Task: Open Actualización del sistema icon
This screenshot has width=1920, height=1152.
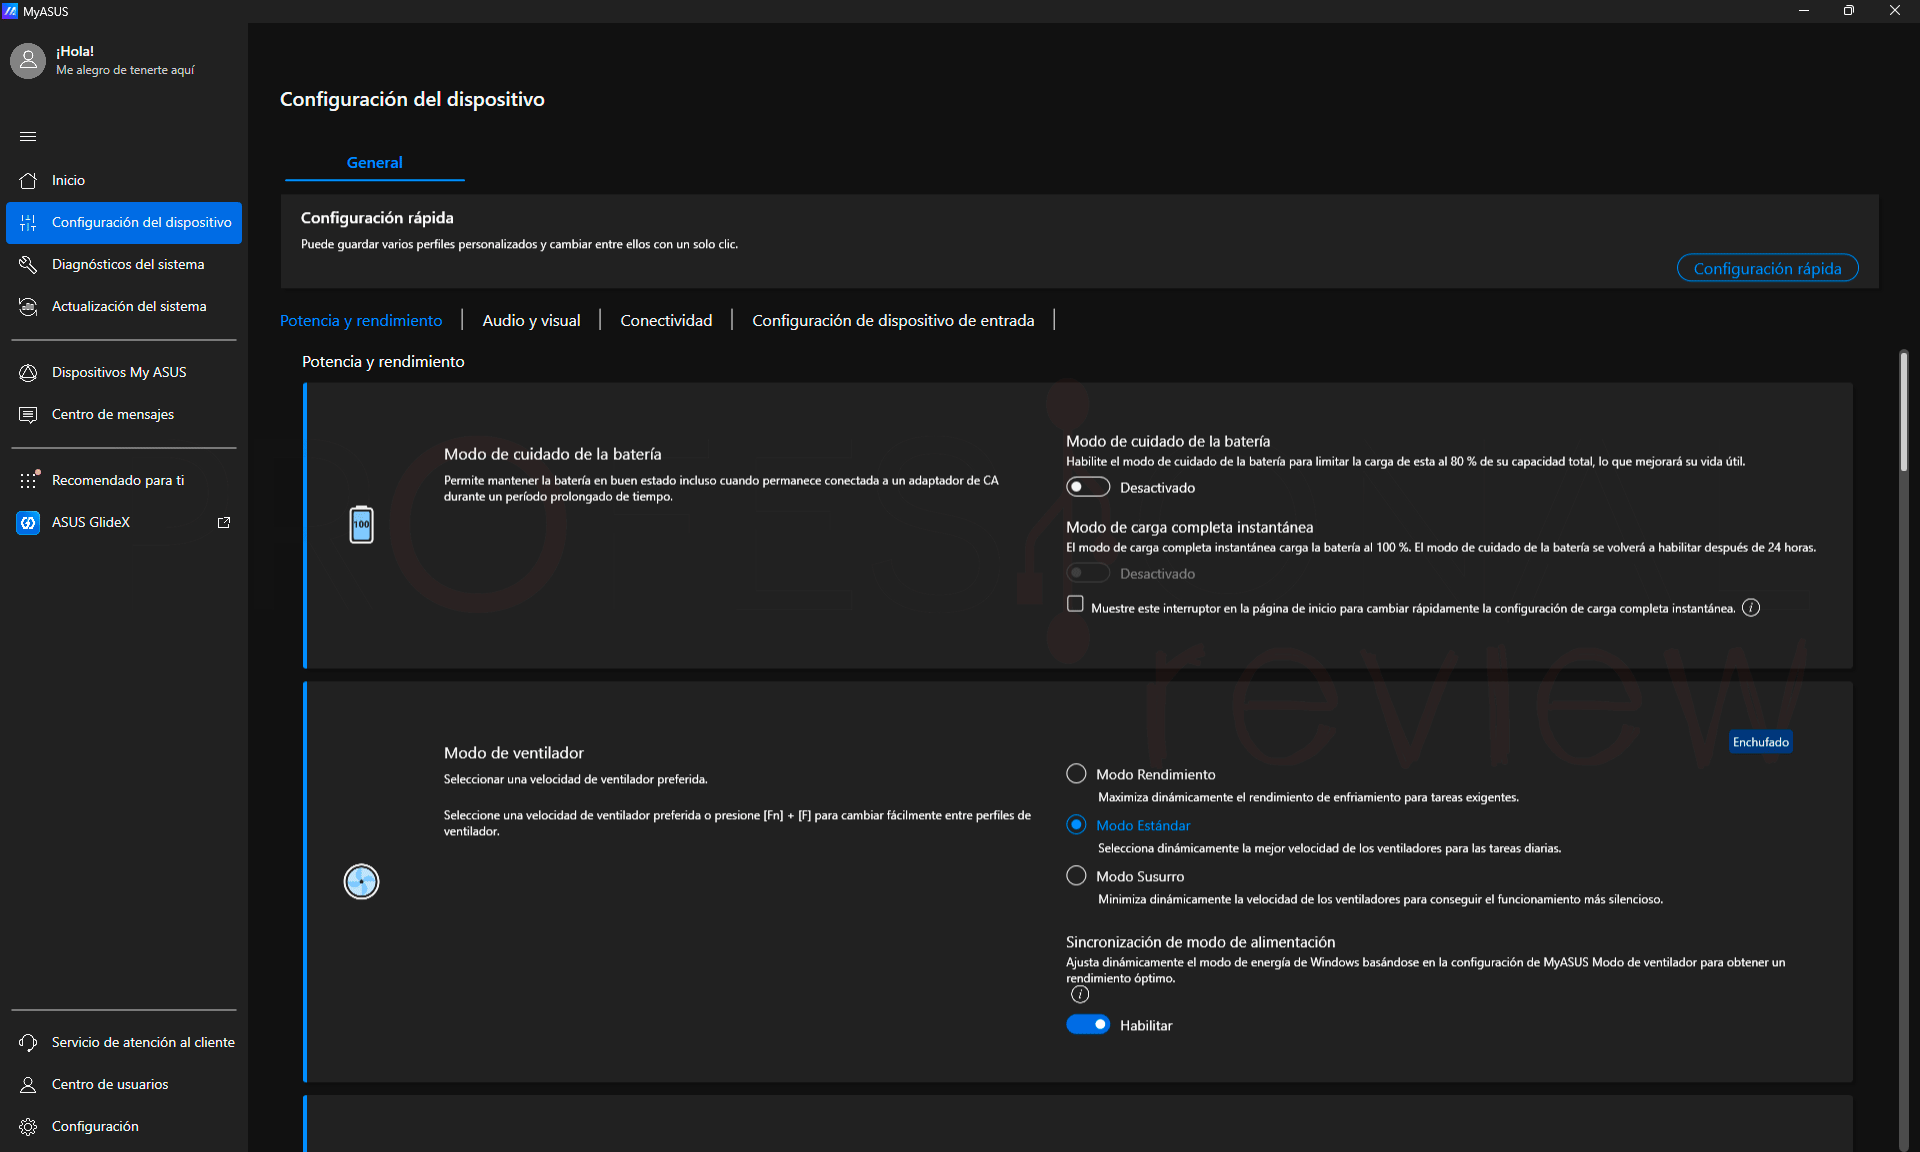Action: tap(28, 306)
